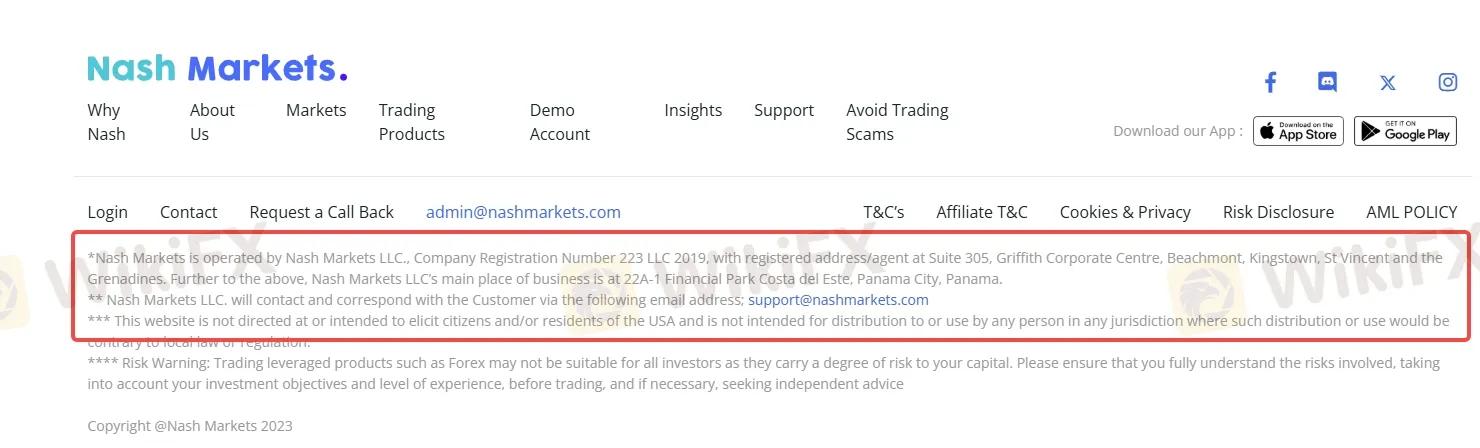This screenshot has height=448, width=1480.
Task: Open the Markets menu item
Action: pos(316,110)
